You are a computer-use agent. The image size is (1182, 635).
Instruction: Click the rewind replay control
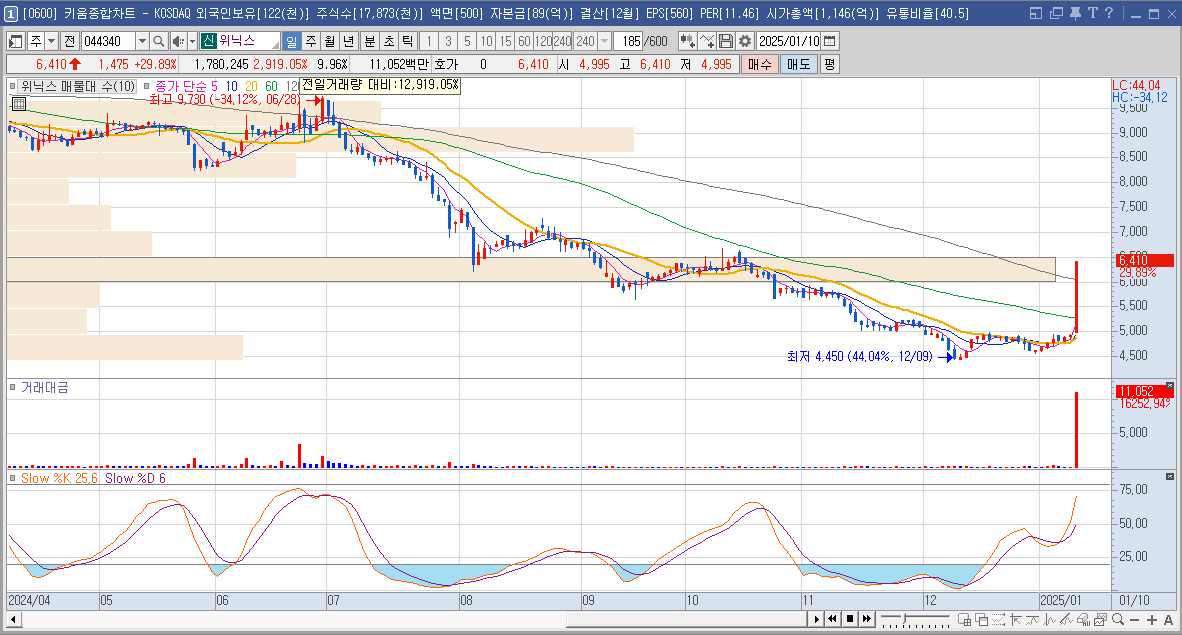(832, 619)
